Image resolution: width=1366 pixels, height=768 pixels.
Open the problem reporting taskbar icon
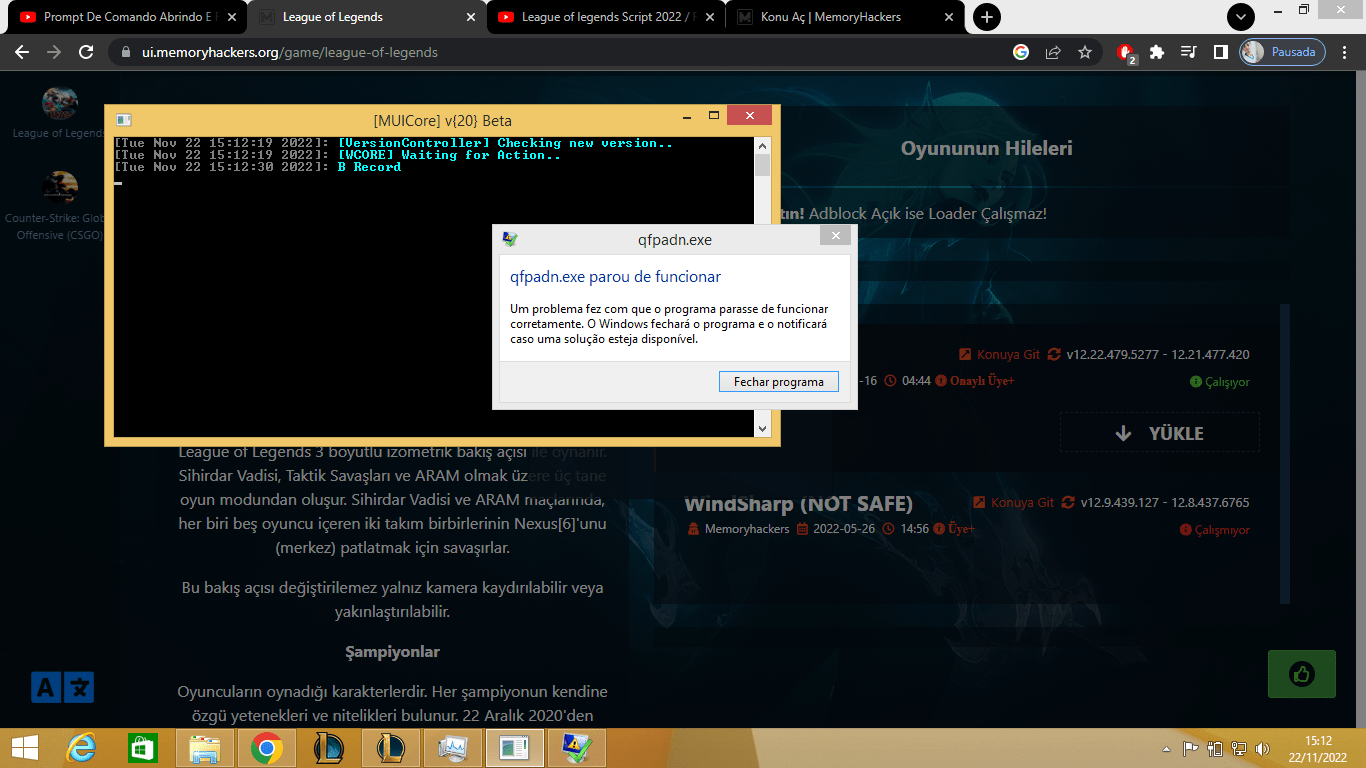click(577, 747)
